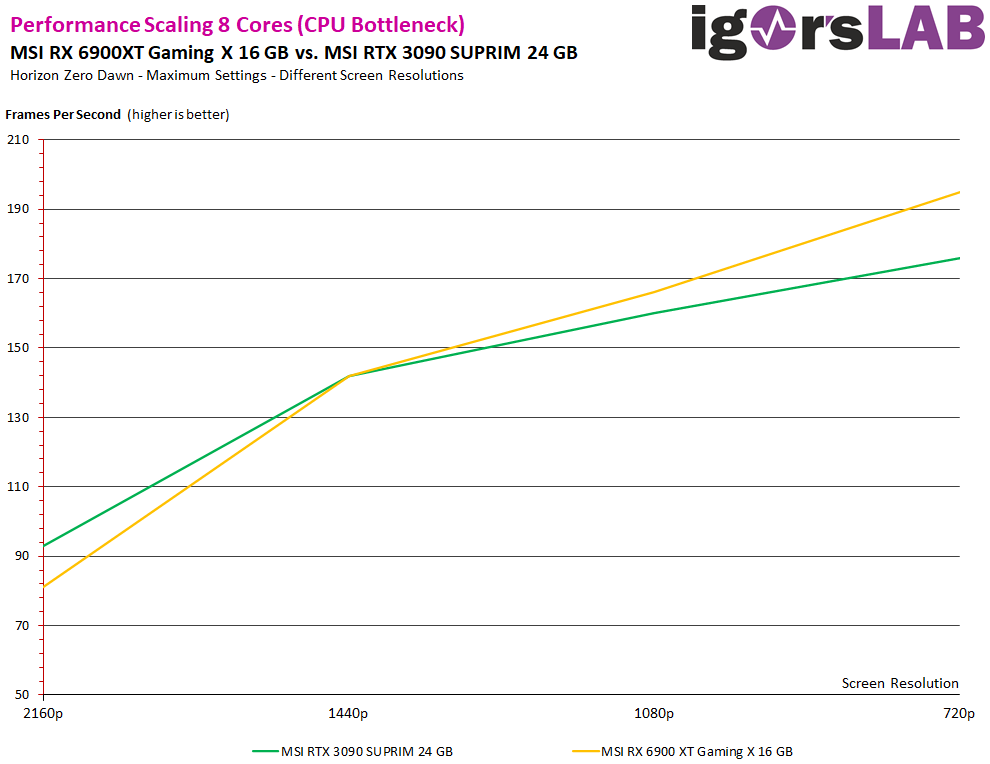Click the GPU comparison subtitle text
The height and width of the screenshot is (764, 990).
point(293,52)
